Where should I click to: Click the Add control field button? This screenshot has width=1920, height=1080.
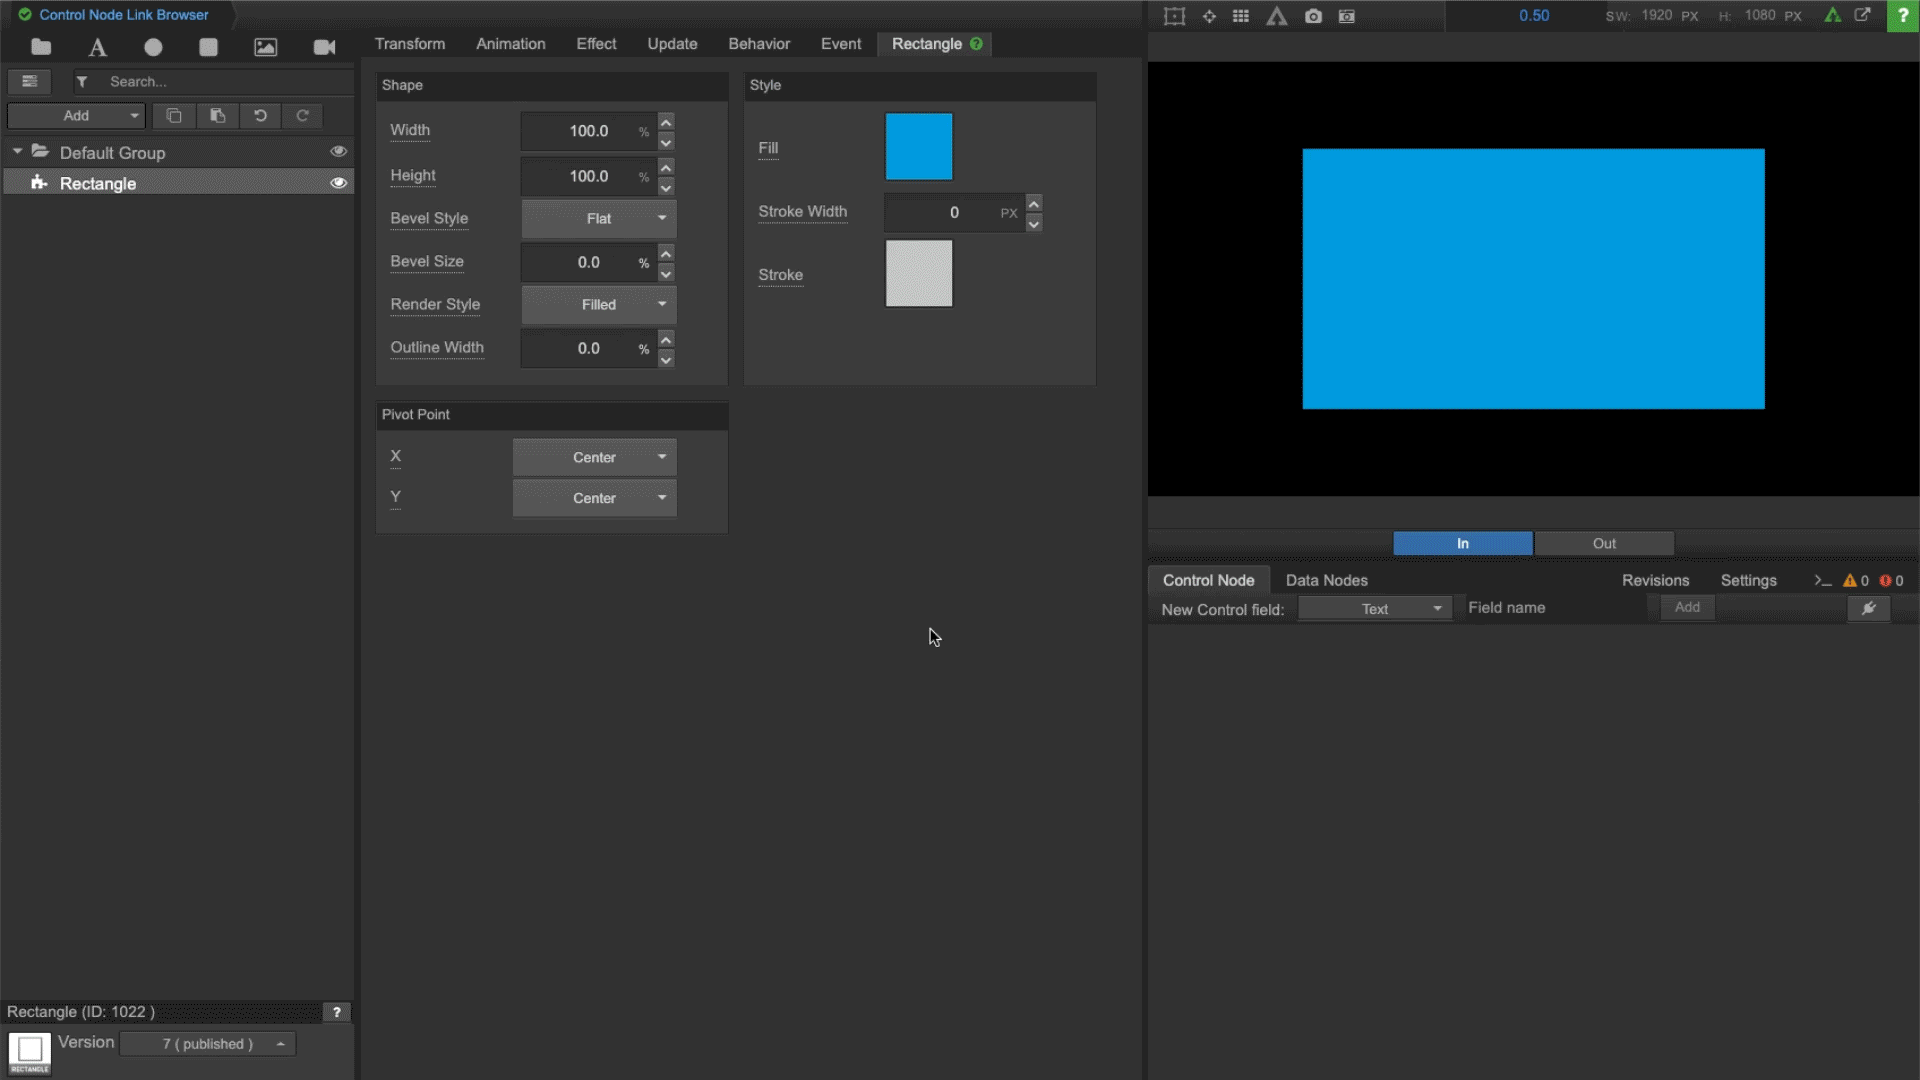(1687, 608)
